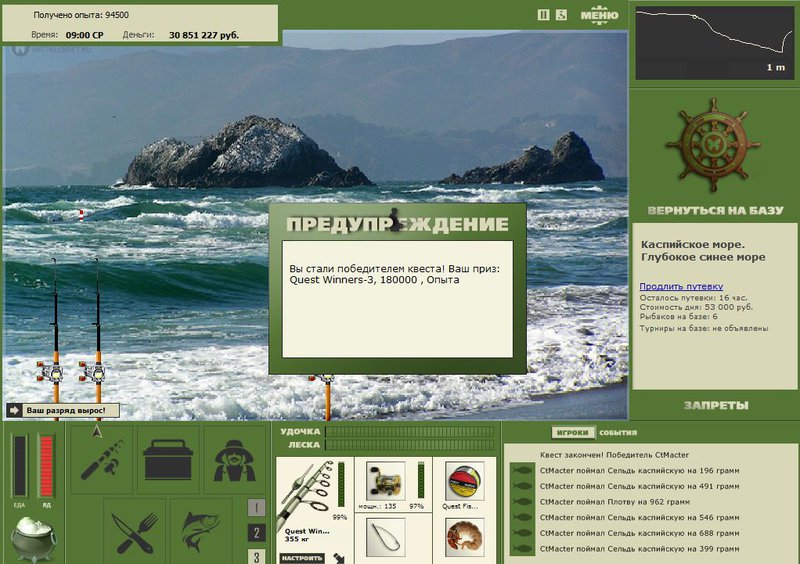This screenshot has width=800, height=564.
Task: Click the S icon beside pause
Action: pos(561,15)
